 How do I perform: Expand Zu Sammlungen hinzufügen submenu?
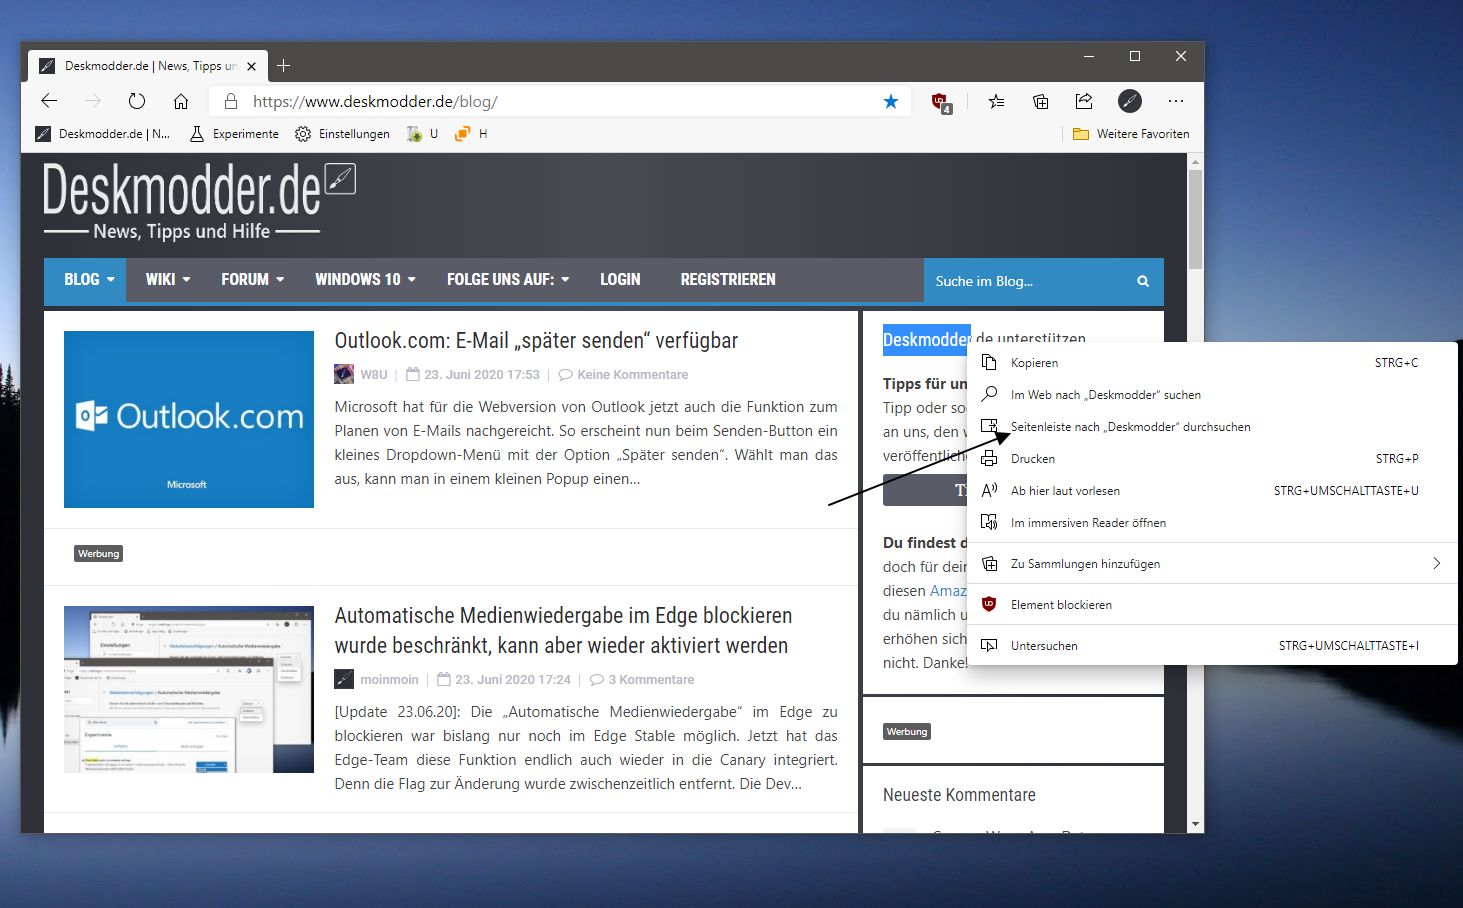(1212, 564)
